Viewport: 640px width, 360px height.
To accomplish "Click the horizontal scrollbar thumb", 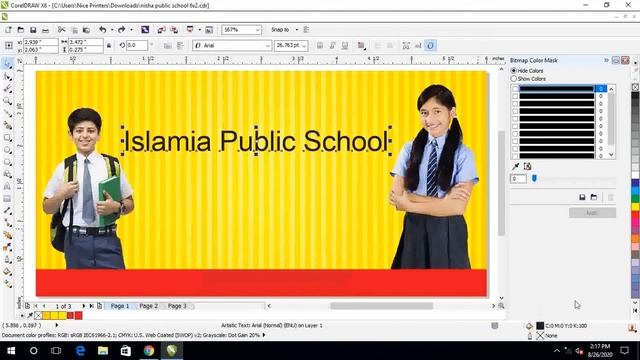I will point(381,306).
